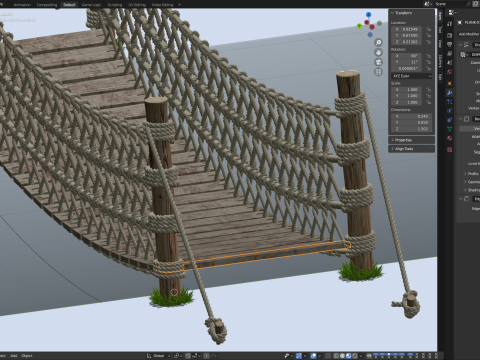Switch to the UV Editing workspace tab
This screenshot has height=360, width=480.
point(137,5)
